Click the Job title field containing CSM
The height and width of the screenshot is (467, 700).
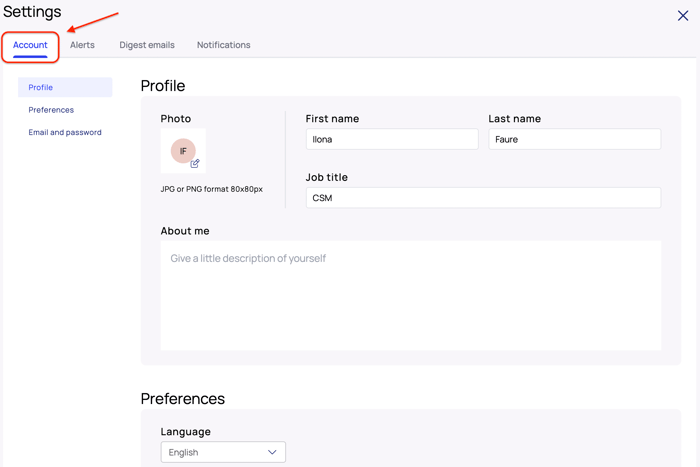[x=482, y=198]
